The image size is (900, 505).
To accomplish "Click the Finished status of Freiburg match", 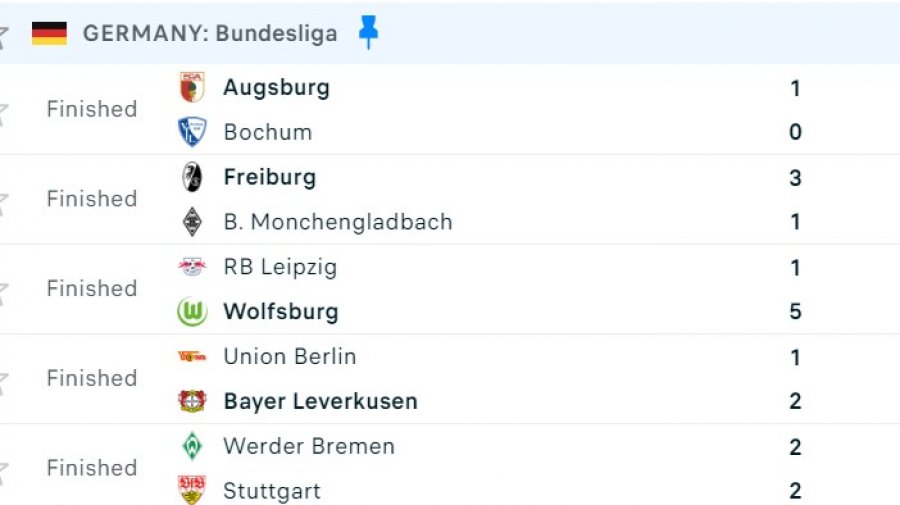I will [x=92, y=199].
